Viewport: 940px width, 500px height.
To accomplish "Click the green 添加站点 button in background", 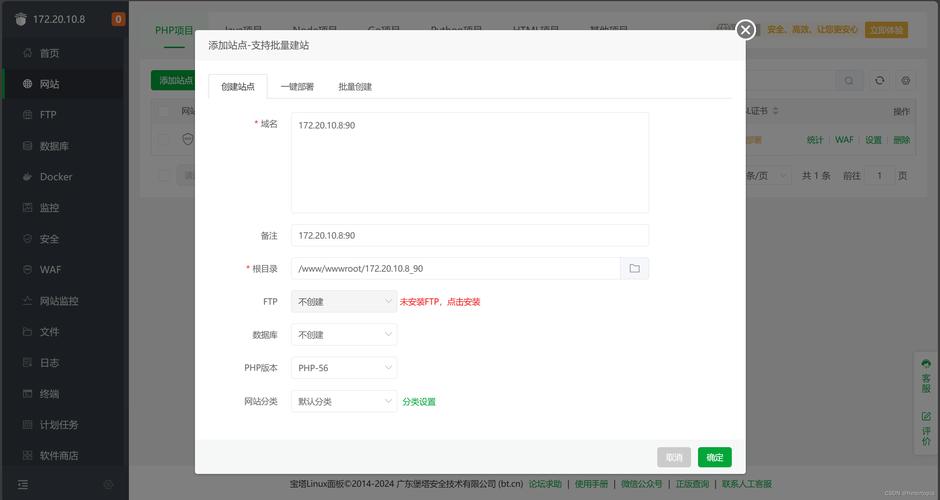I will click(x=173, y=80).
